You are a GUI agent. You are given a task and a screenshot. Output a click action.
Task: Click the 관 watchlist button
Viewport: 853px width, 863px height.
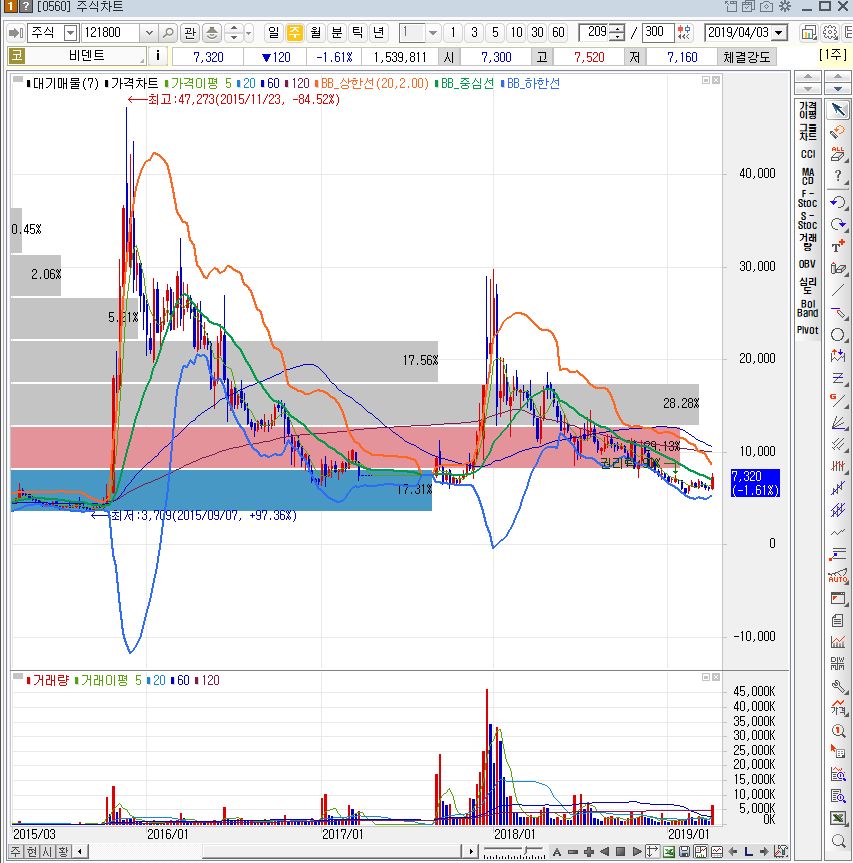(x=190, y=33)
